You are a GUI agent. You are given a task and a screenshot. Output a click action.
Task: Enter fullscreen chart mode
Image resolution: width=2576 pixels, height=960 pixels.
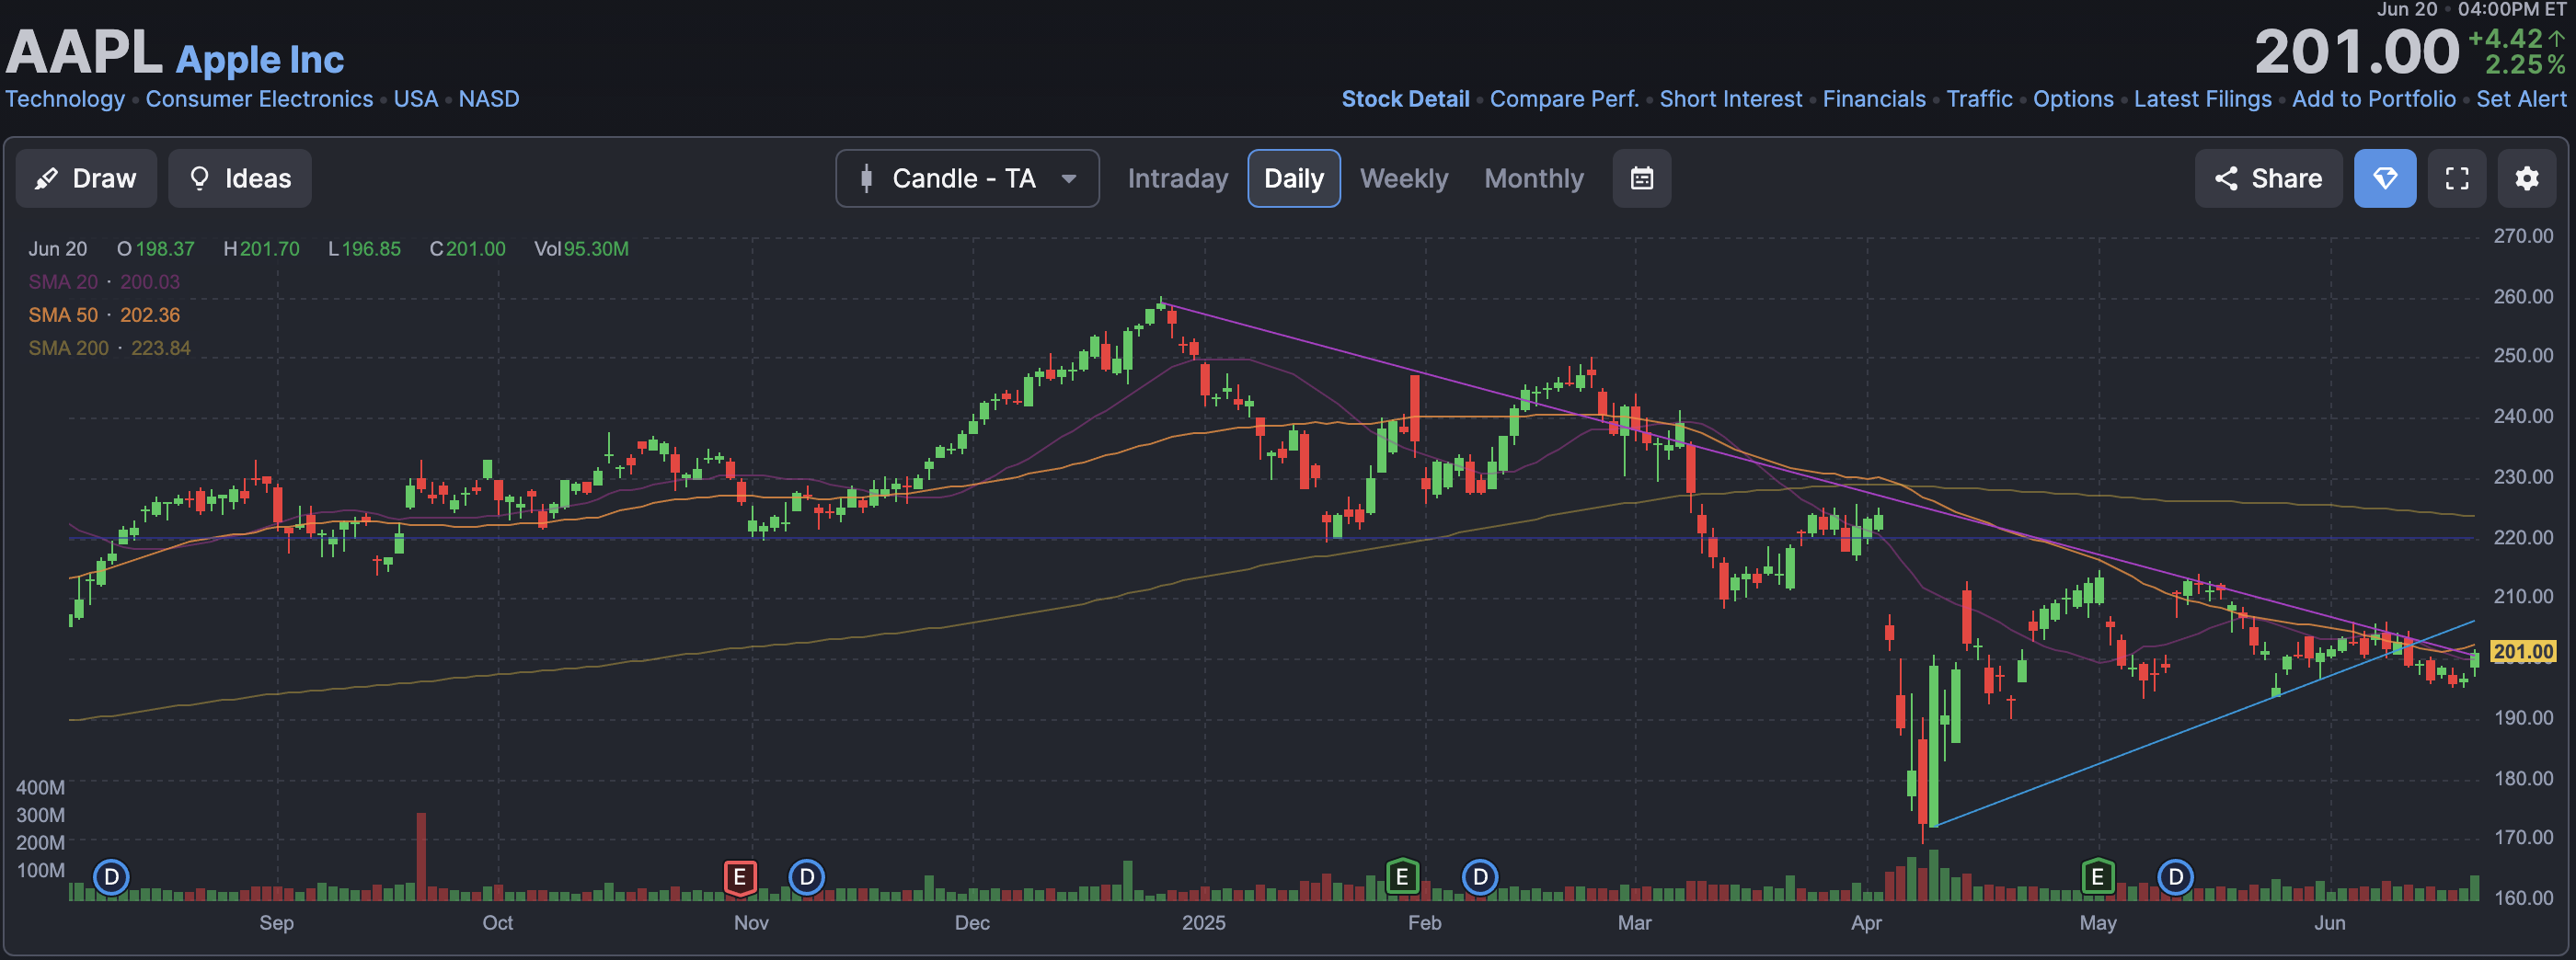(2457, 178)
